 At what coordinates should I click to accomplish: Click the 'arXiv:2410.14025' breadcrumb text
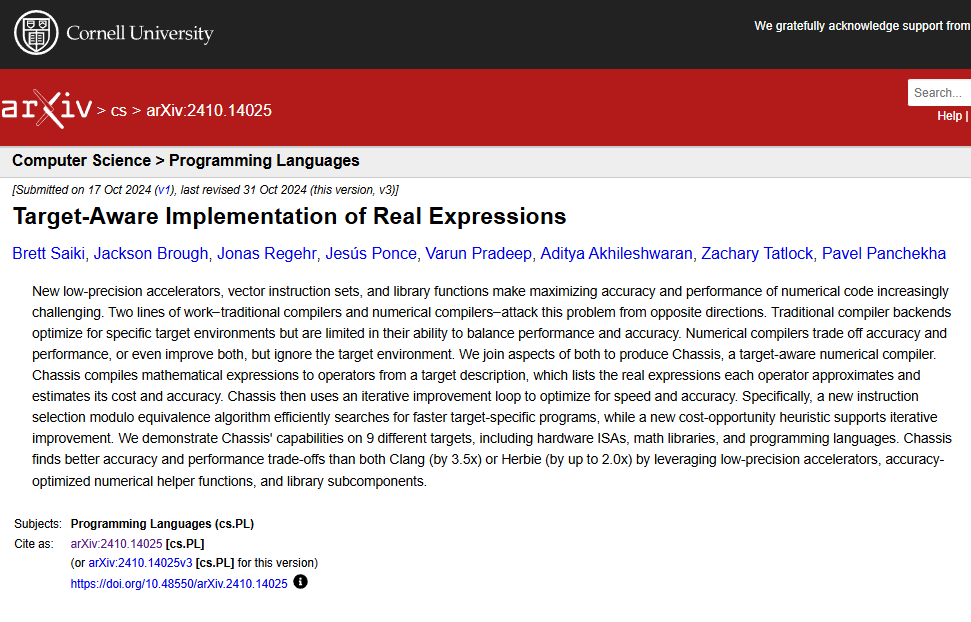pyautogui.click(x=209, y=110)
